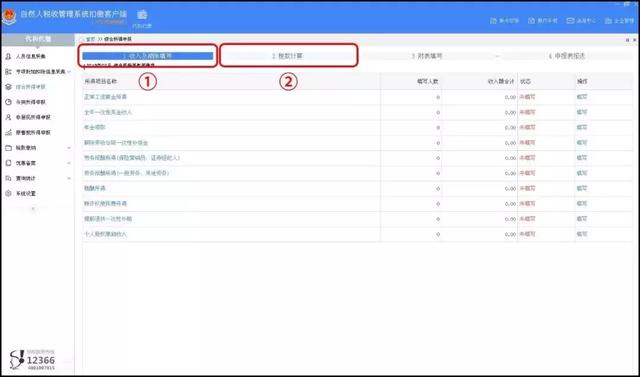Expand 优惠备案 submenu in sidebar
Image resolution: width=640 pixels, height=377 pixels.
[x=69, y=163]
